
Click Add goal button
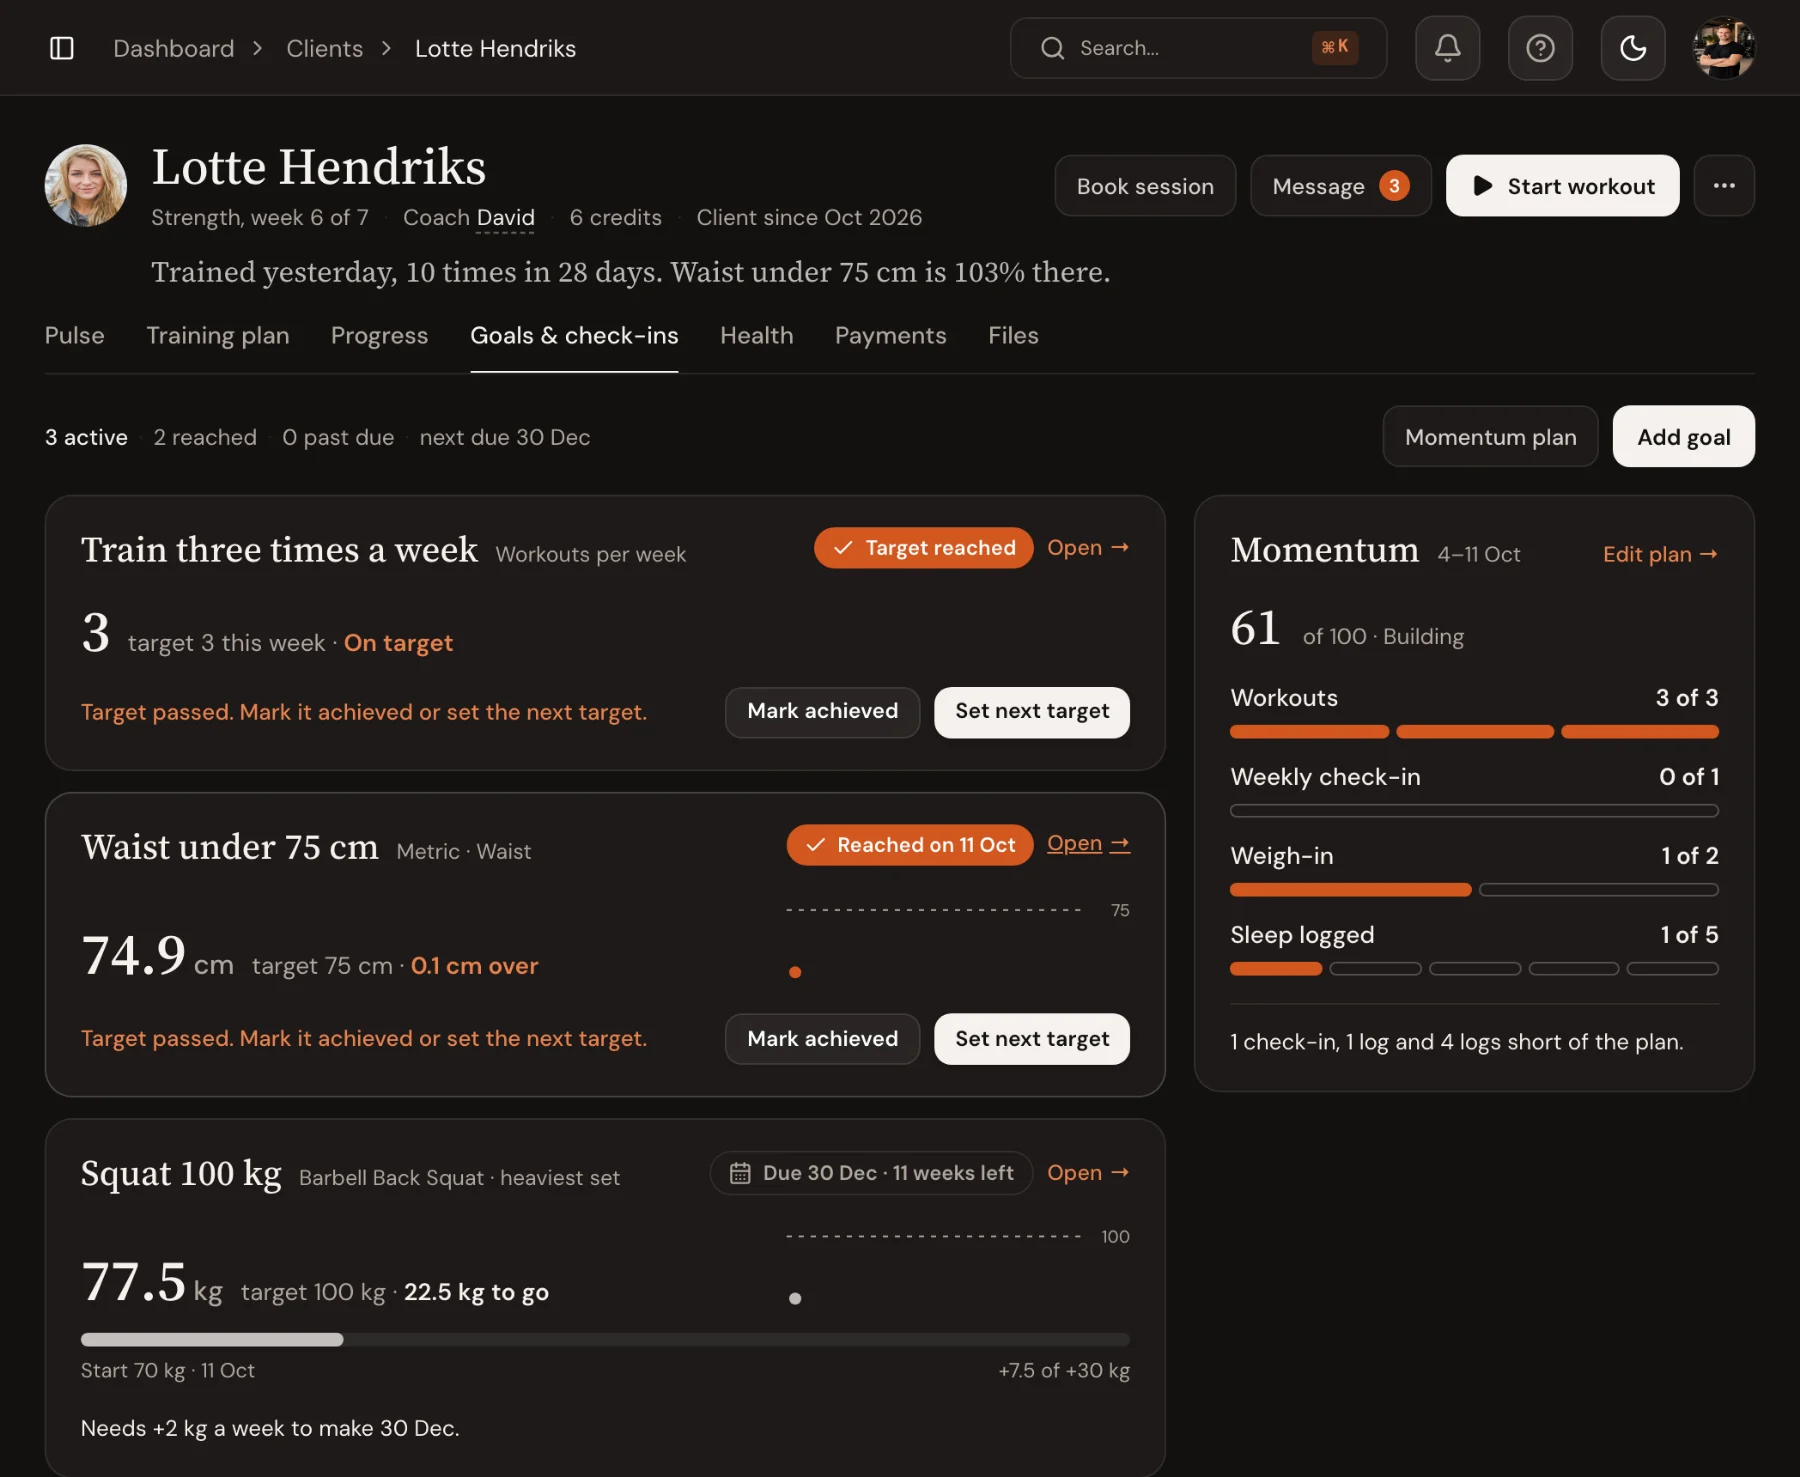(1684, 437)
